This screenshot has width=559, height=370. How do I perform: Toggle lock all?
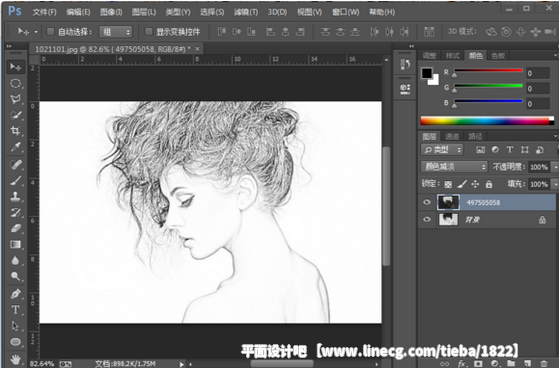(489, 184)
